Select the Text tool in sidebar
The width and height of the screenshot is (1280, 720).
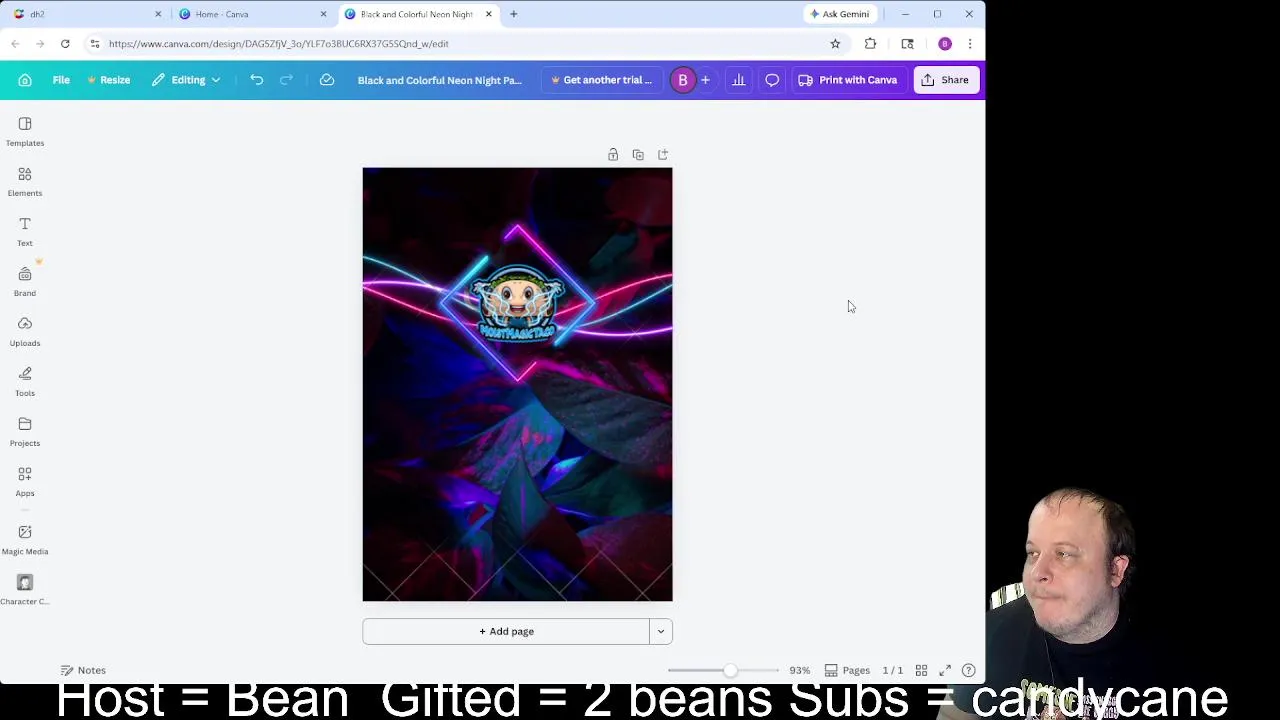click(x=25, y=231)
